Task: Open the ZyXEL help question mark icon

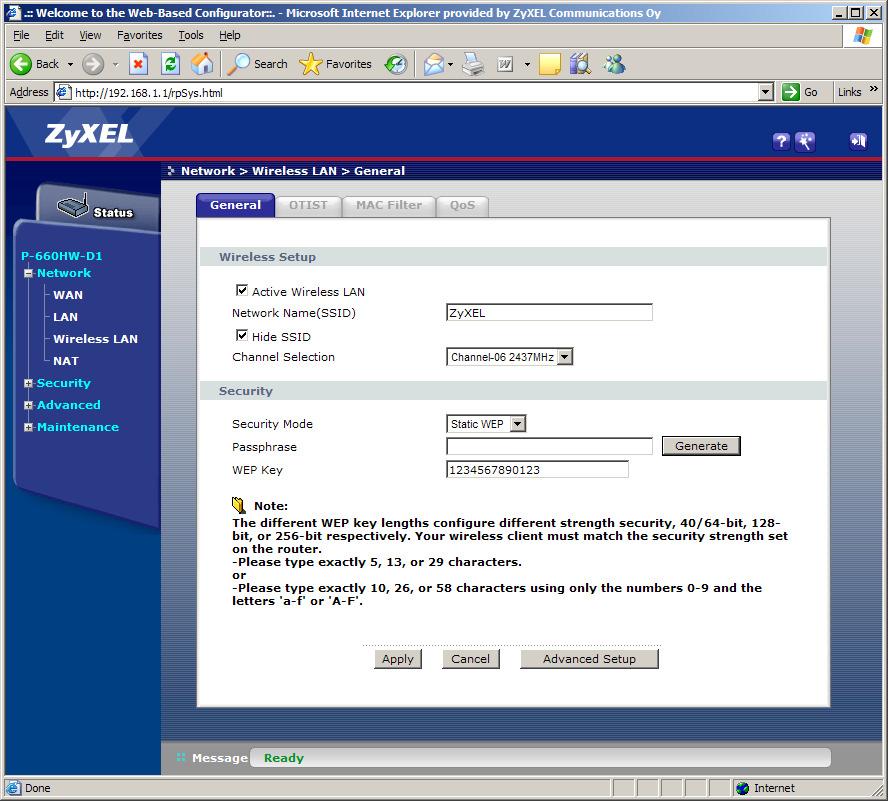Action: (781, 141)
